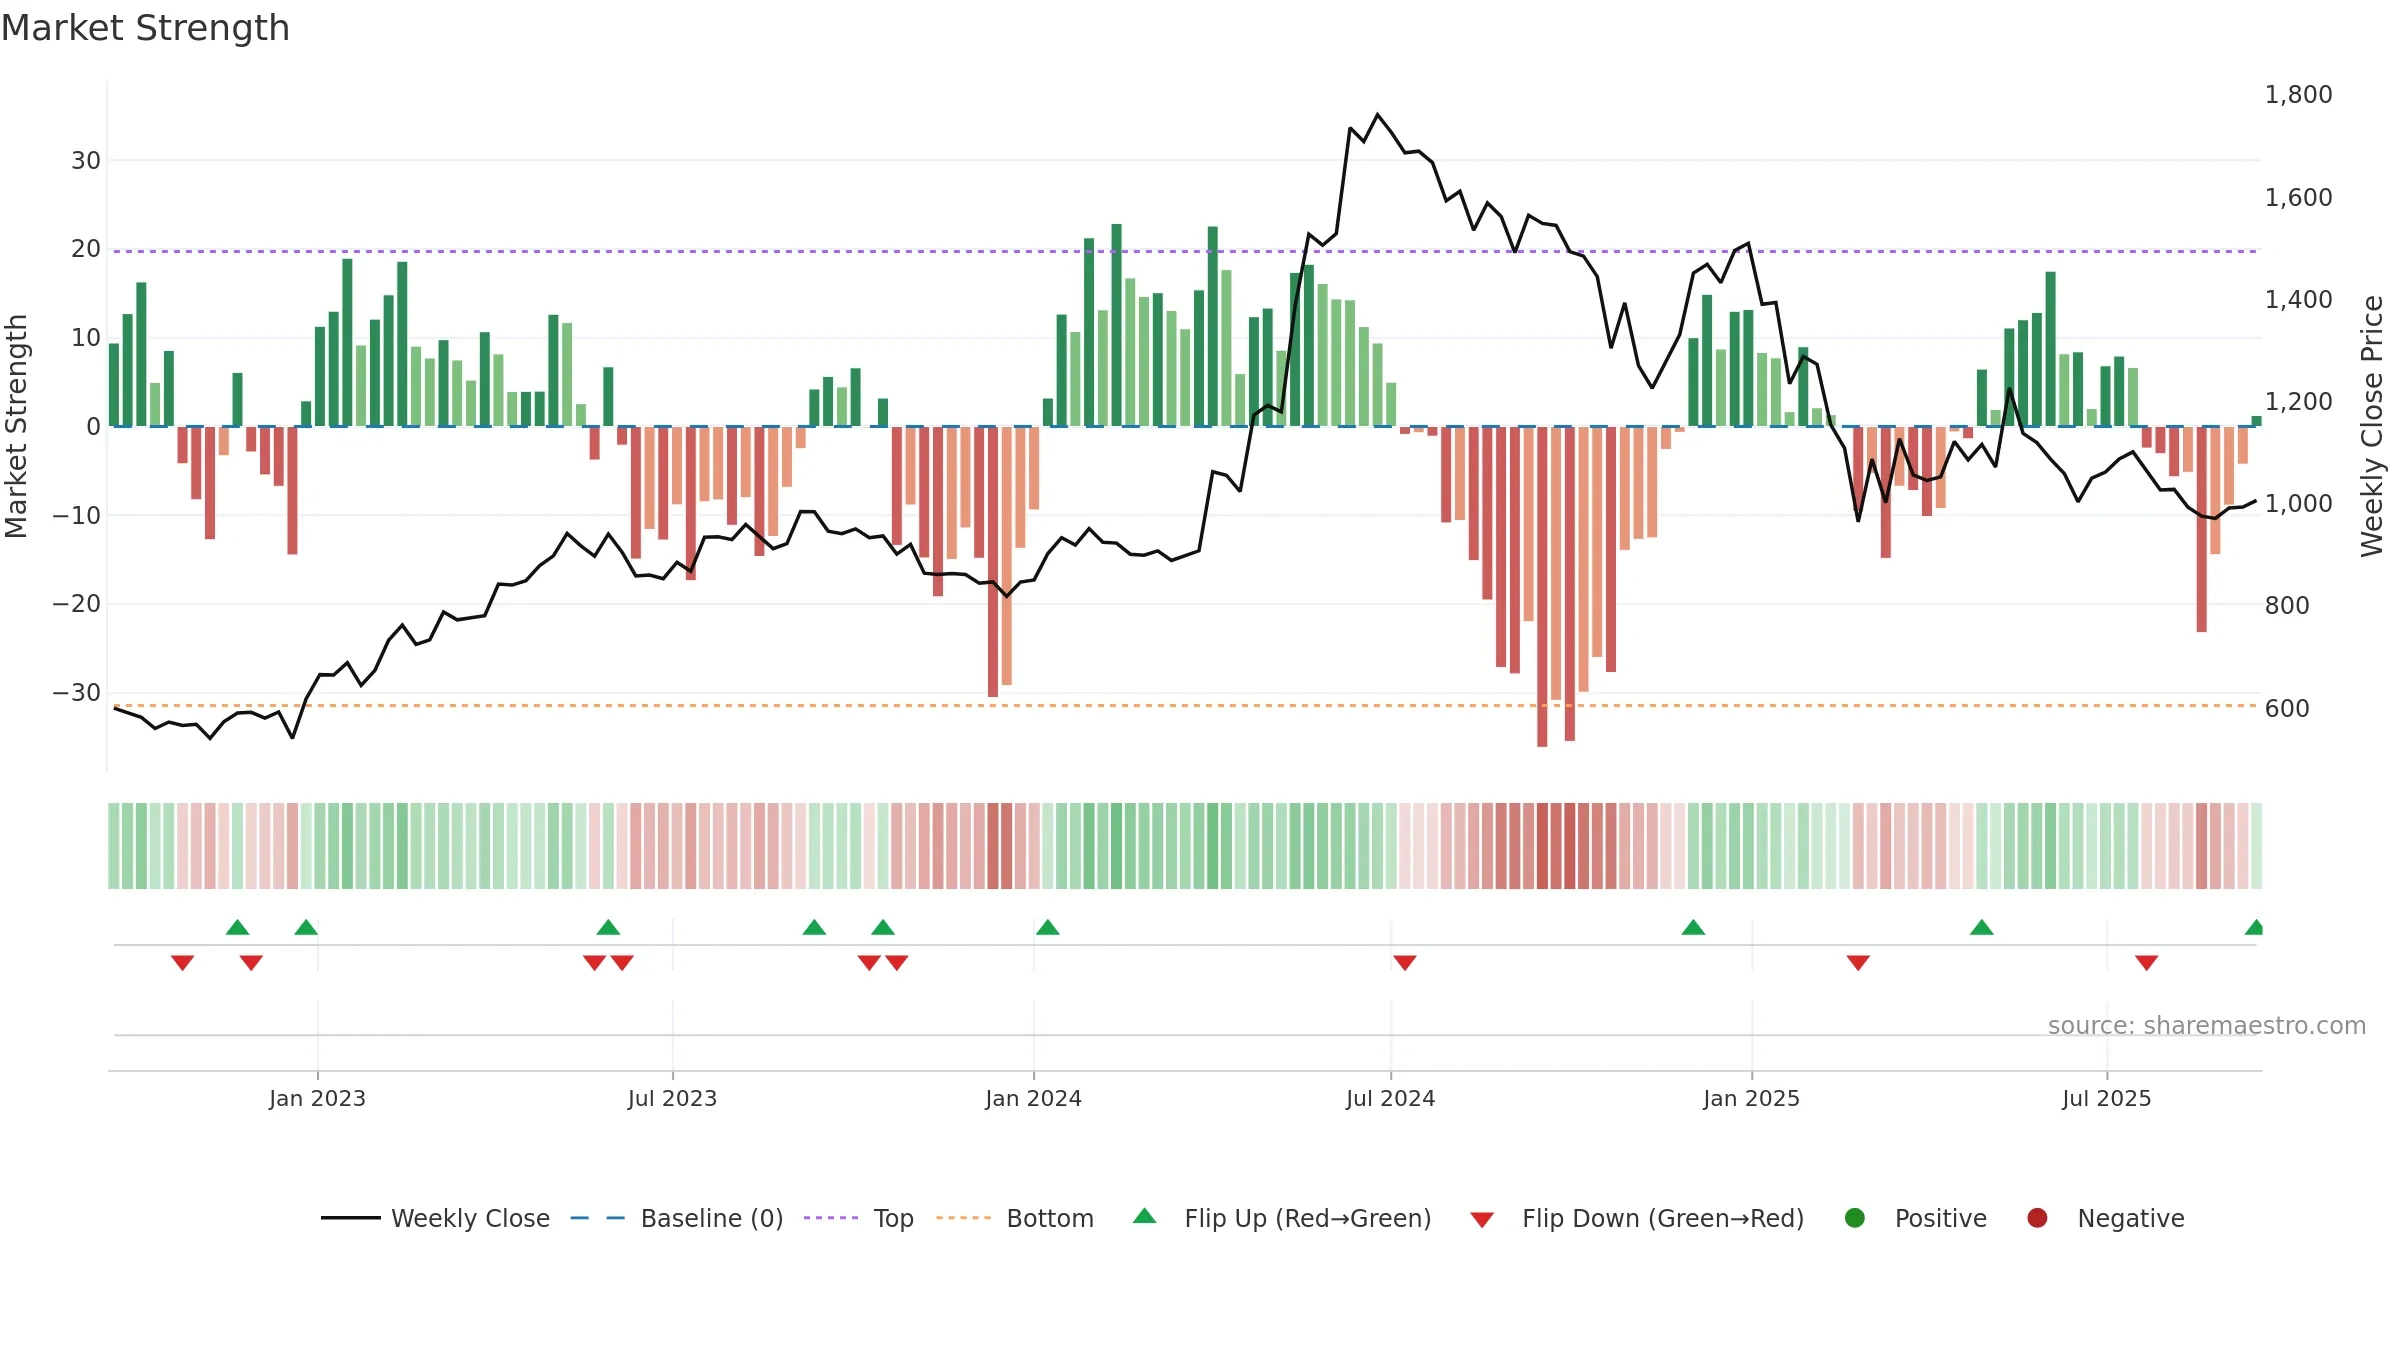Click the red Negative legend dot
2400x1350 pixels.
point(2037,1218)
